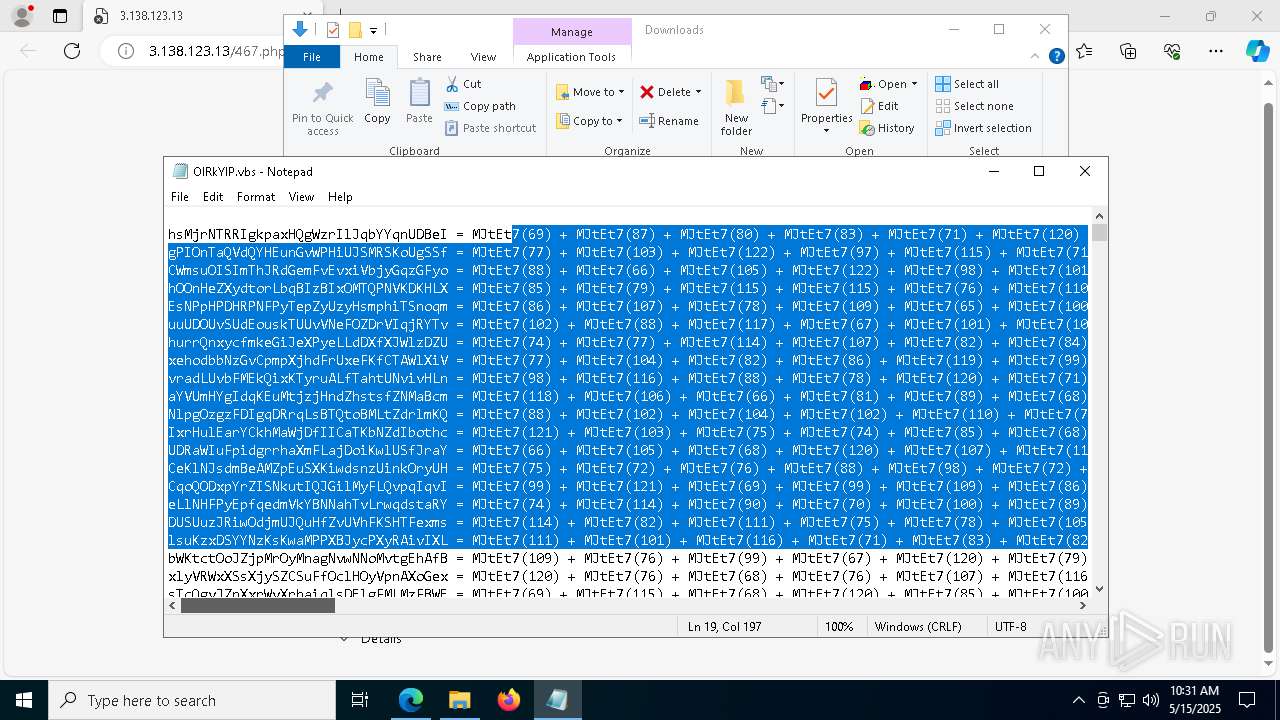Open File Explorer from taskbar
Screen dimensions: 1280x720
[x=460, y=700]
